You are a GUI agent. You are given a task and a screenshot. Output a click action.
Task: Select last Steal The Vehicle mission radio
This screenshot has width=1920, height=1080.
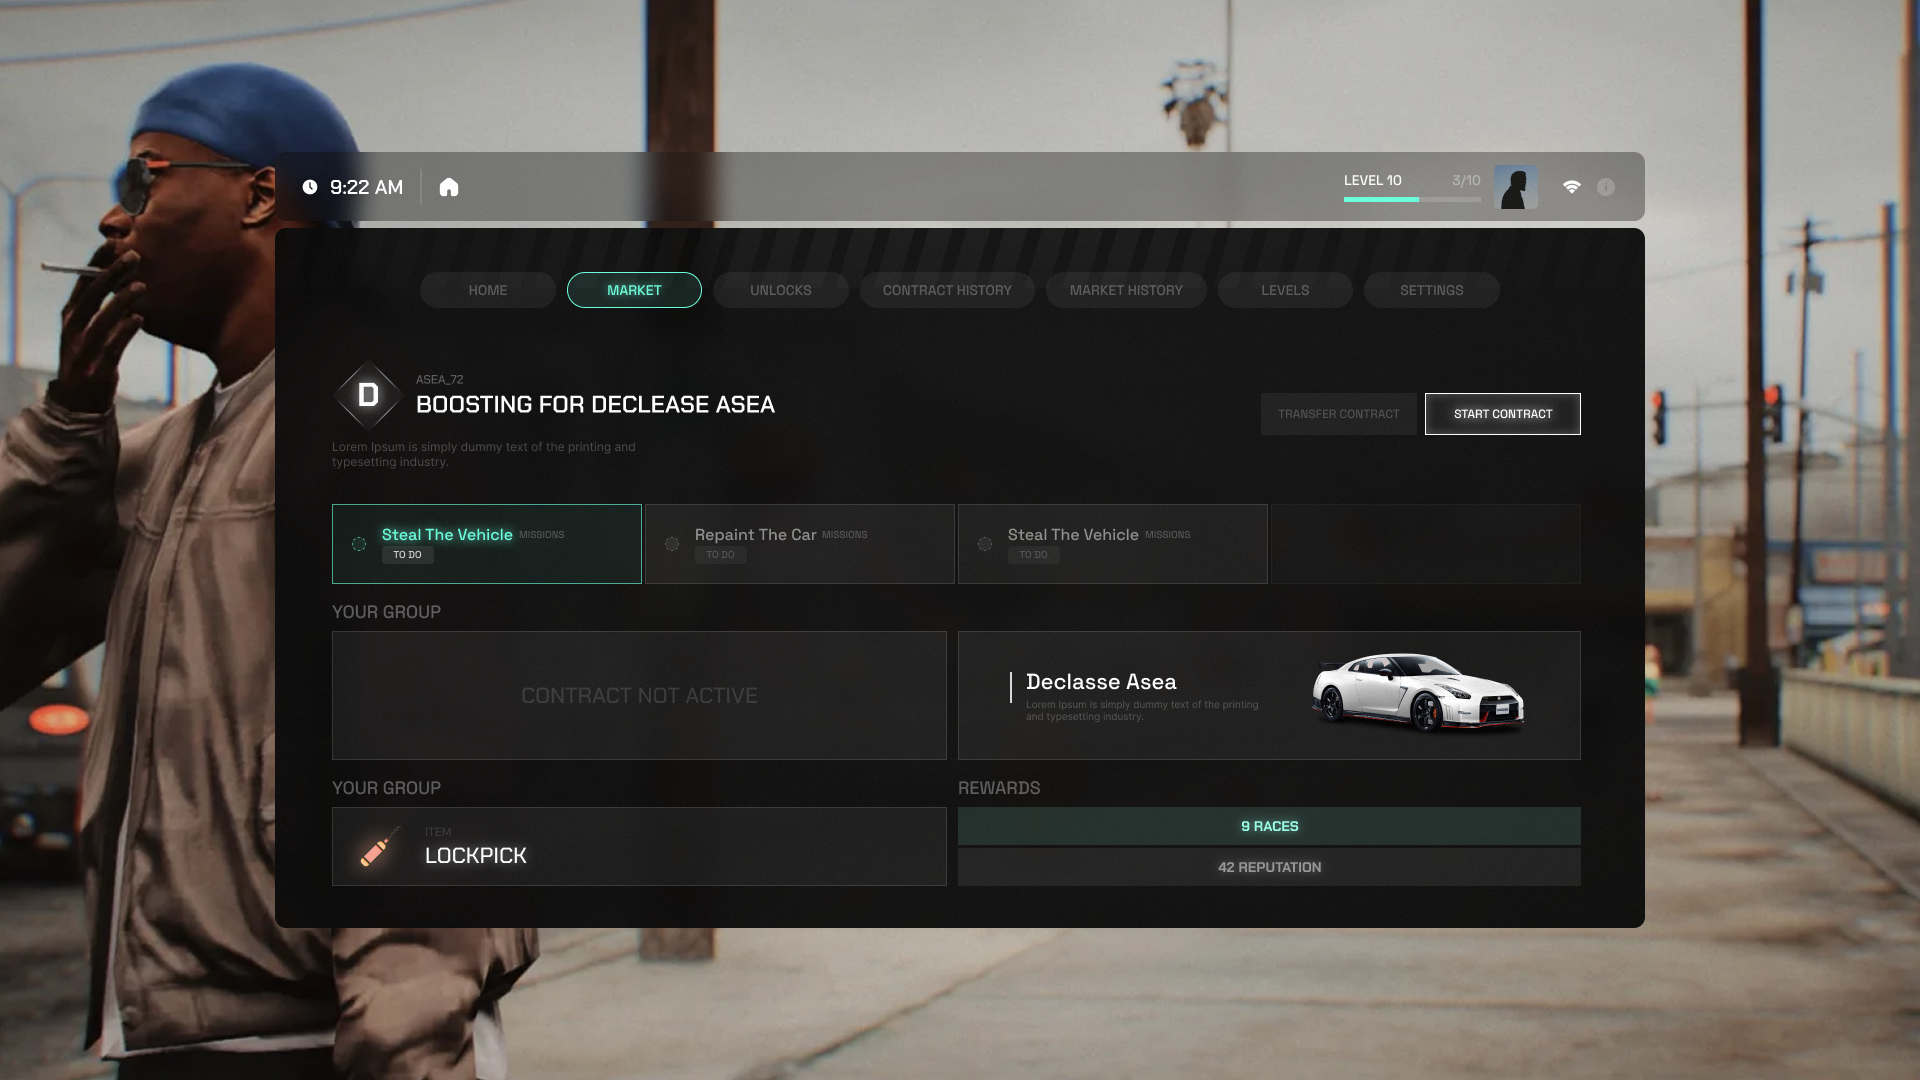985,544
